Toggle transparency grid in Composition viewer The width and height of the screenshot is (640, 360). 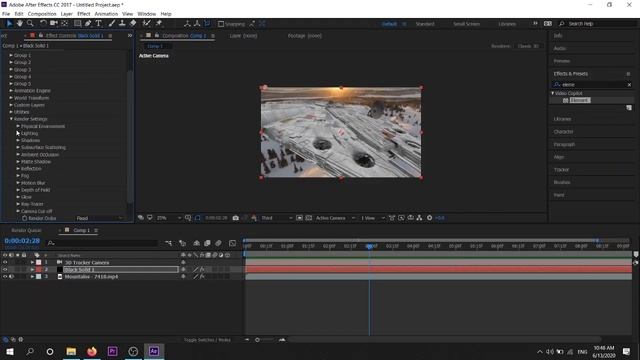pyautogui.click(x=309, y=218)
